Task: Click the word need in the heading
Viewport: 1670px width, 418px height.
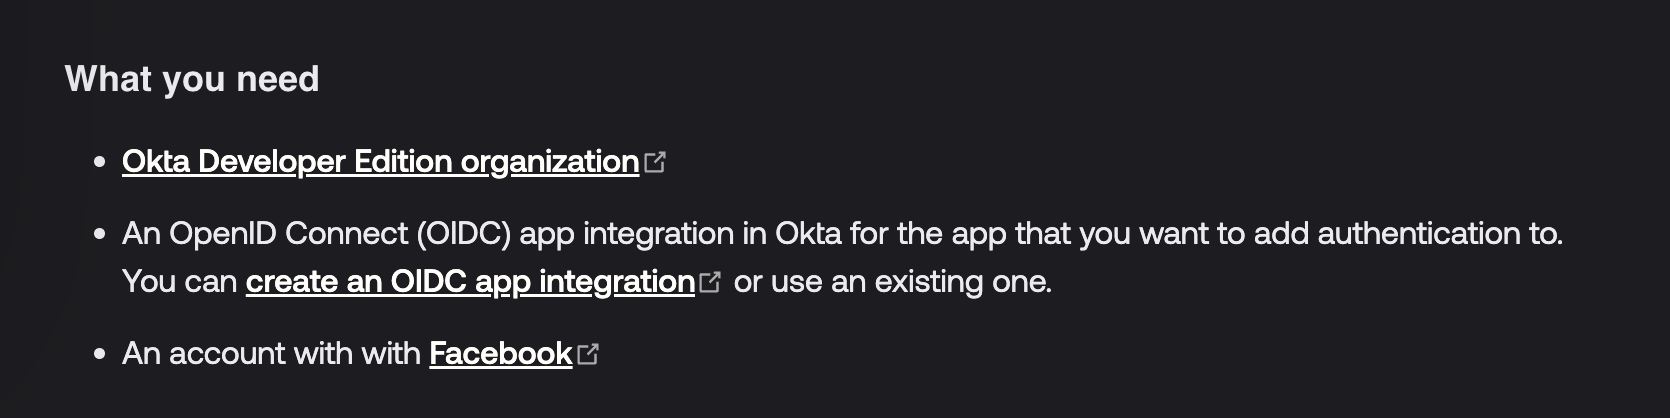Action: (x=277, y=79)
